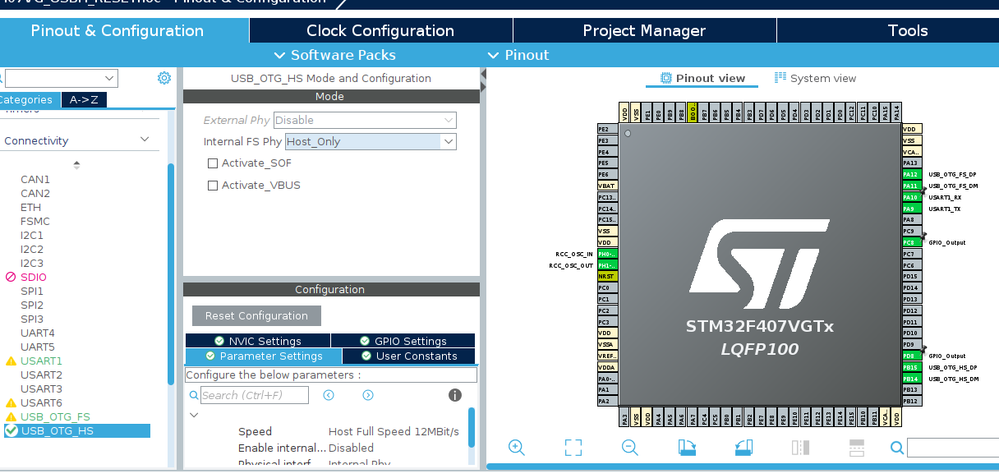Rotate the chip clockwise
This screenshot has height=473, width=999.
[x=687, y=448]
